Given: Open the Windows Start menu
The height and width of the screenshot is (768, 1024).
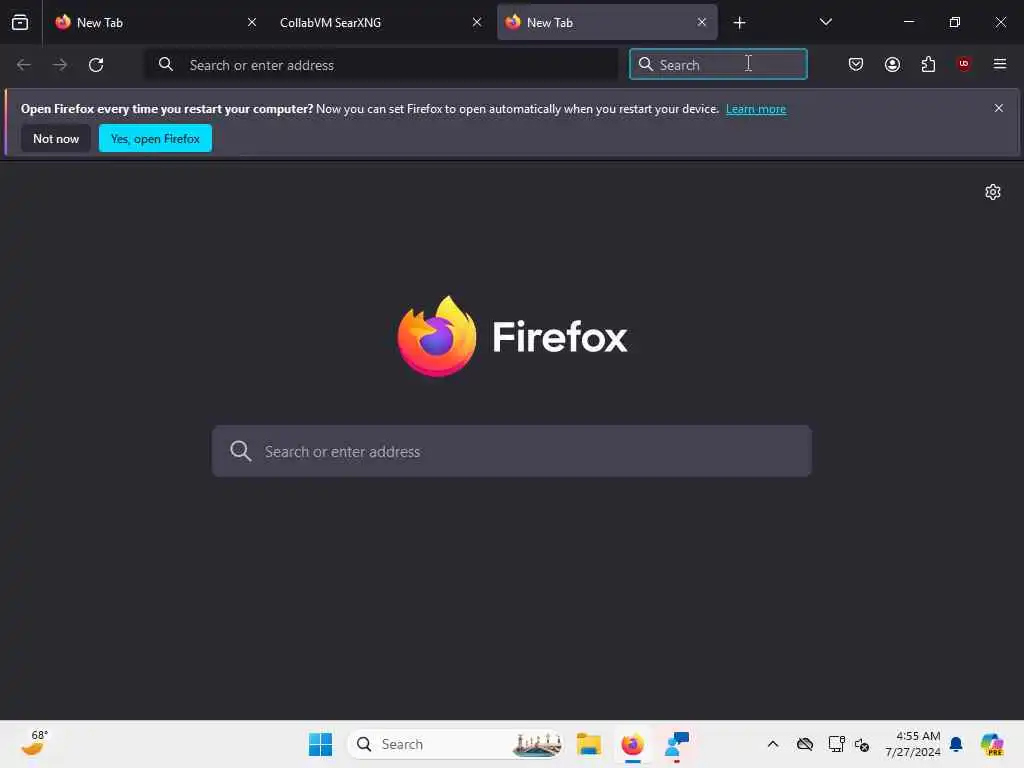Looking at the screenshot, I should (320, 744).
